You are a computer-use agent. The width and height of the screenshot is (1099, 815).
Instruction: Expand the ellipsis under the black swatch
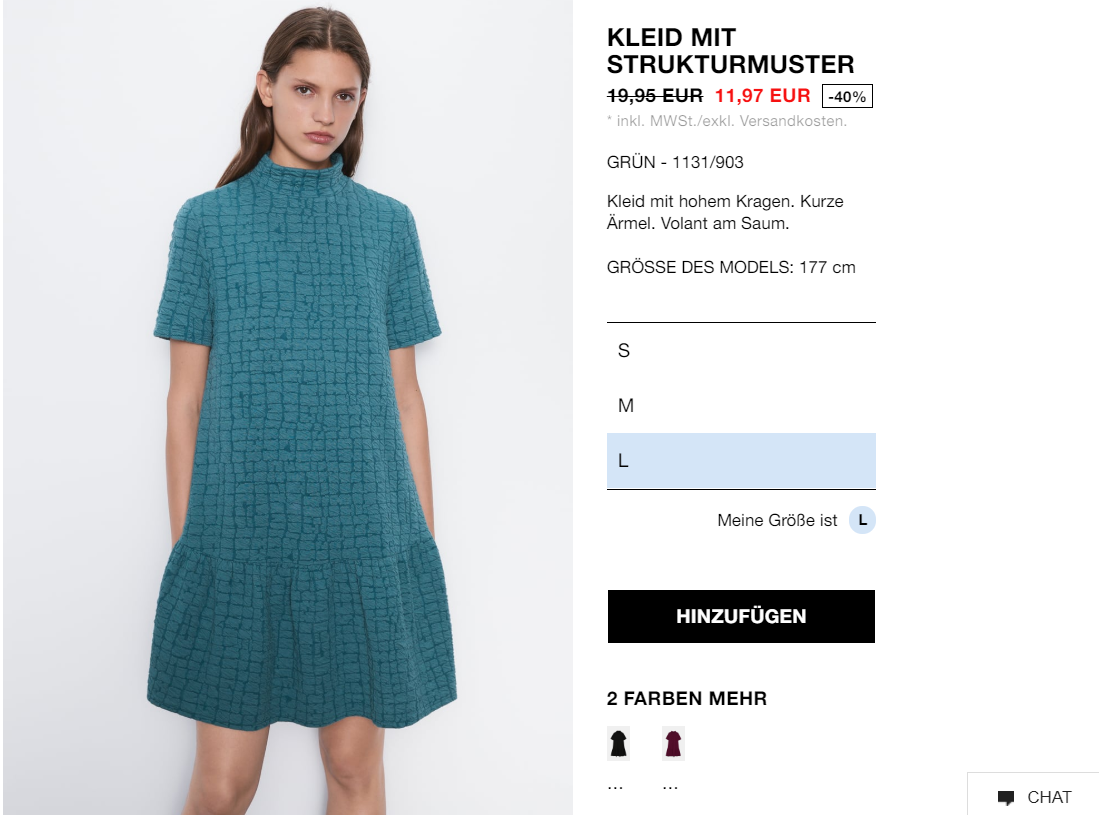[615, 787]
